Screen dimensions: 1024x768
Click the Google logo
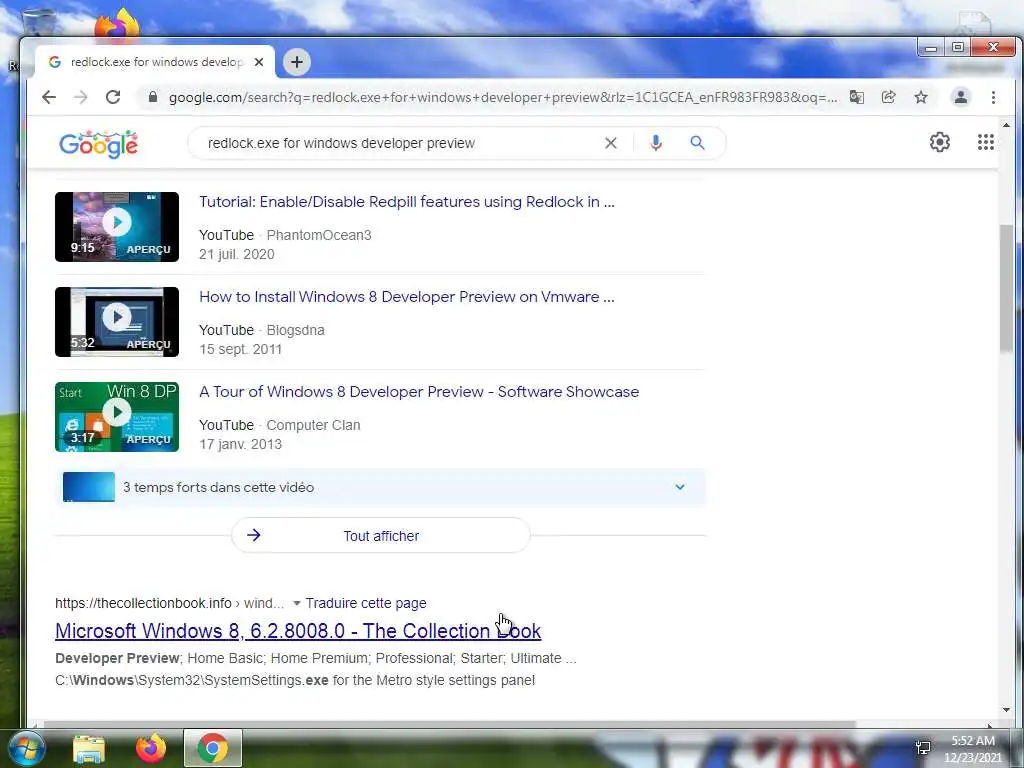pos(99,144)
